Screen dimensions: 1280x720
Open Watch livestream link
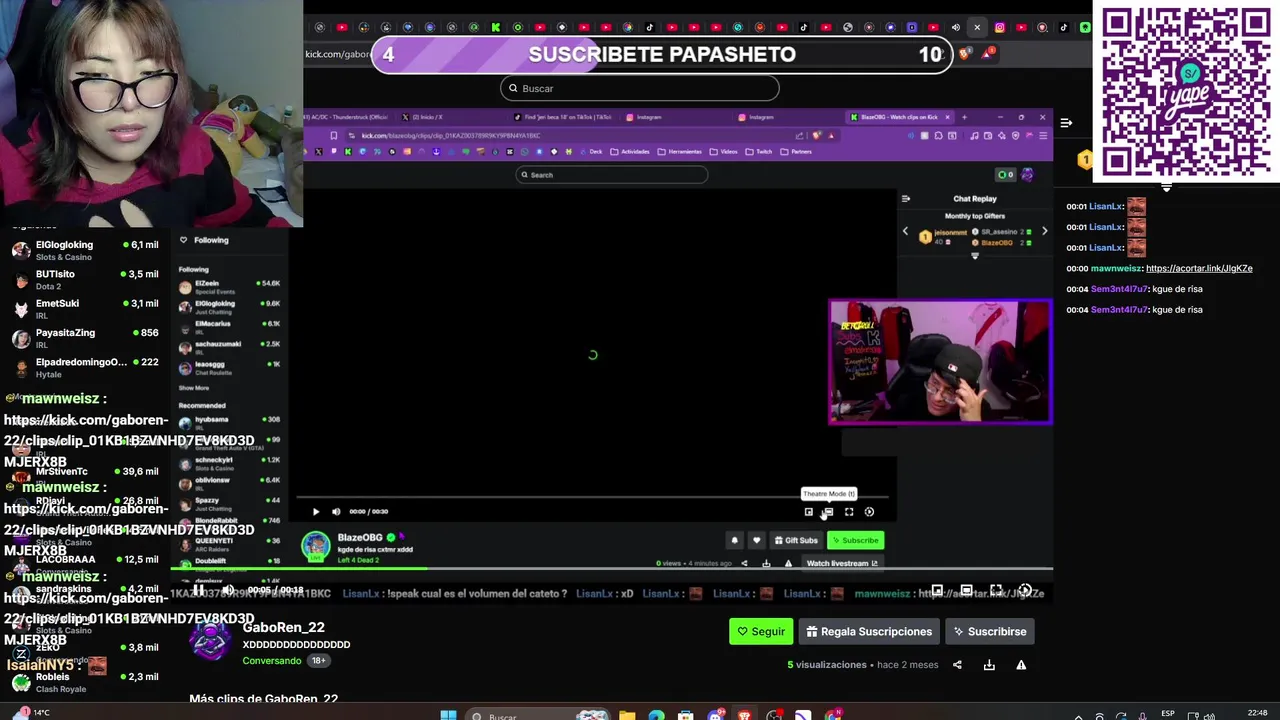[842, 563]
